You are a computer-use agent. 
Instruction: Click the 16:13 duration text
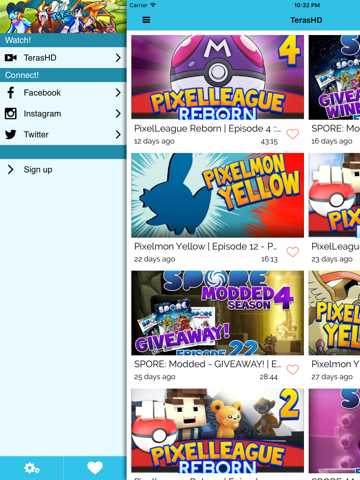pos(269,259)
